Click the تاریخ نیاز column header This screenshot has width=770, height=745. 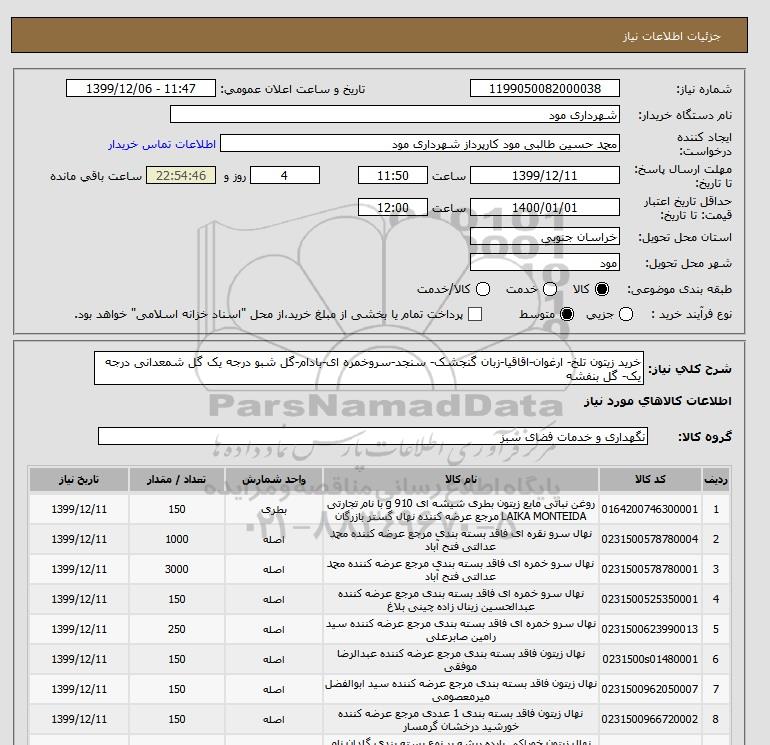tap(79, 479)
